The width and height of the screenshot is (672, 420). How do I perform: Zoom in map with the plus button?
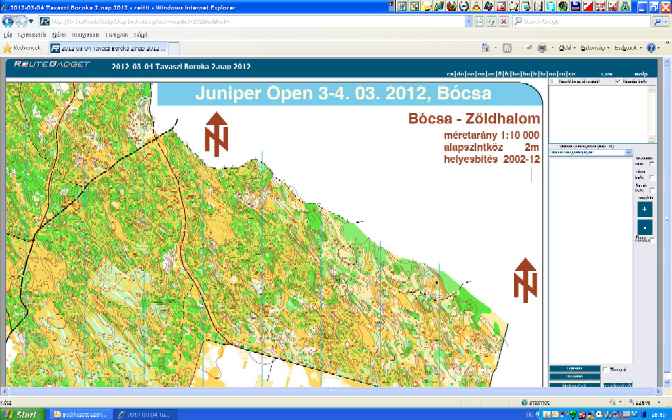645,209
